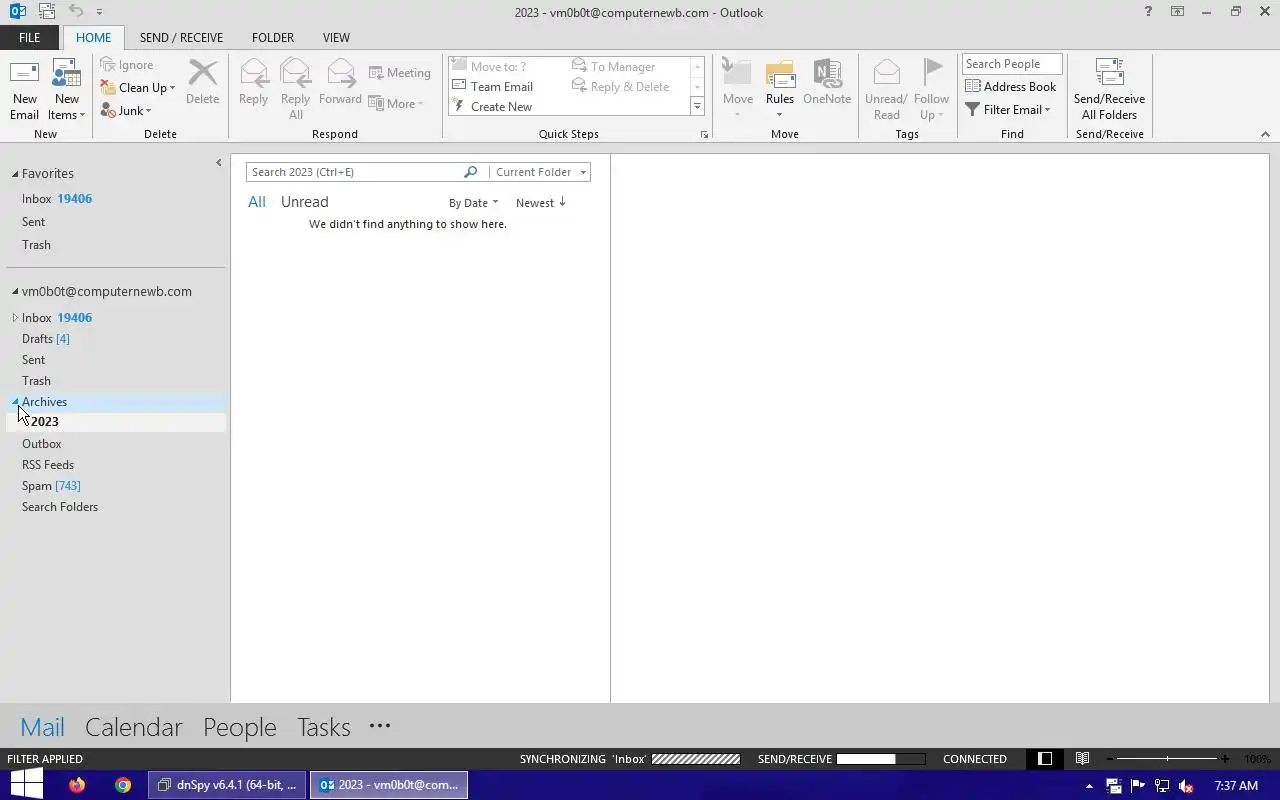The height and width of the screenshot is (800, 1280).
Task: Toggle Newest sort order
Action: [x=541, y=203]
